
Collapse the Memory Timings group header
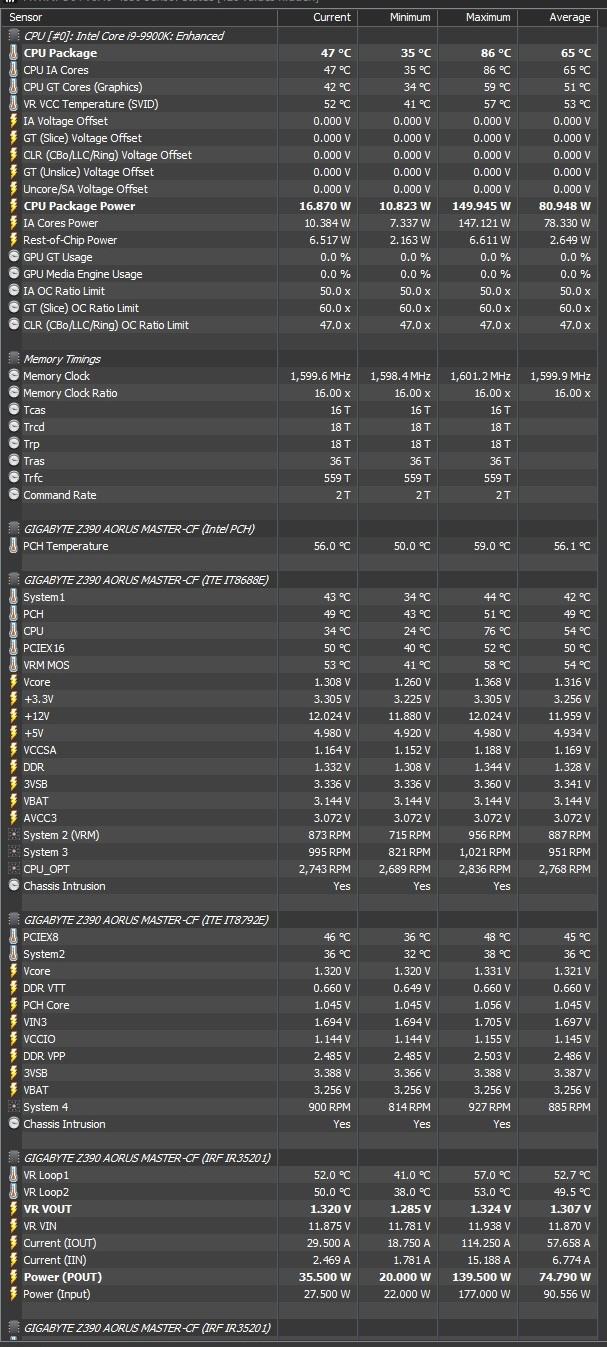(13, 359)
